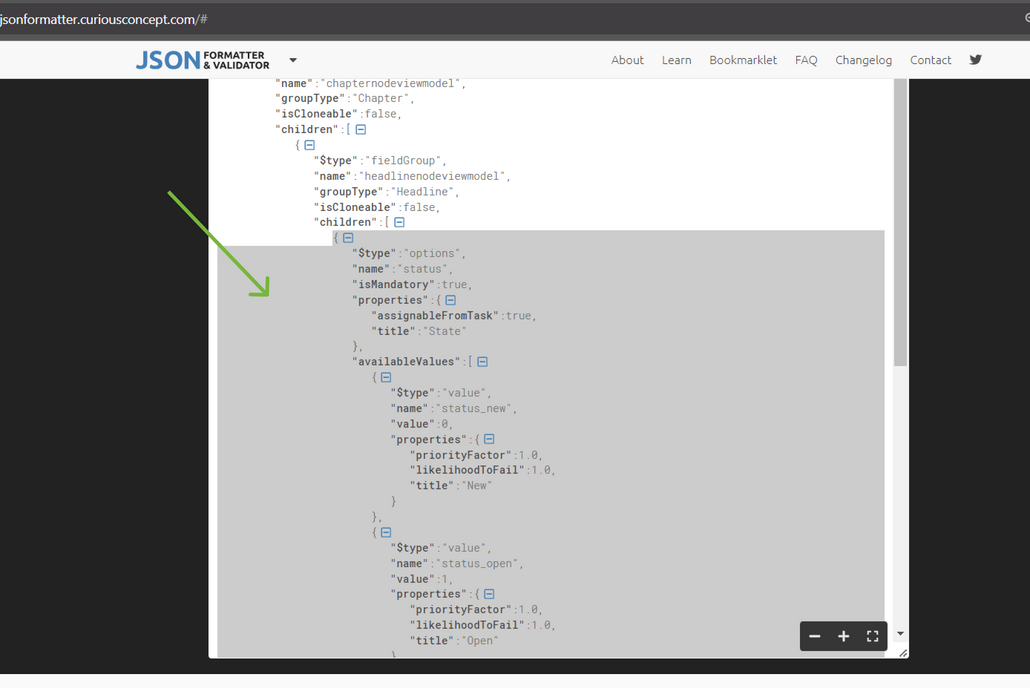Click the resize handle at the output corner
This screenshot has width=1030, height=688.
click(903, 653)
